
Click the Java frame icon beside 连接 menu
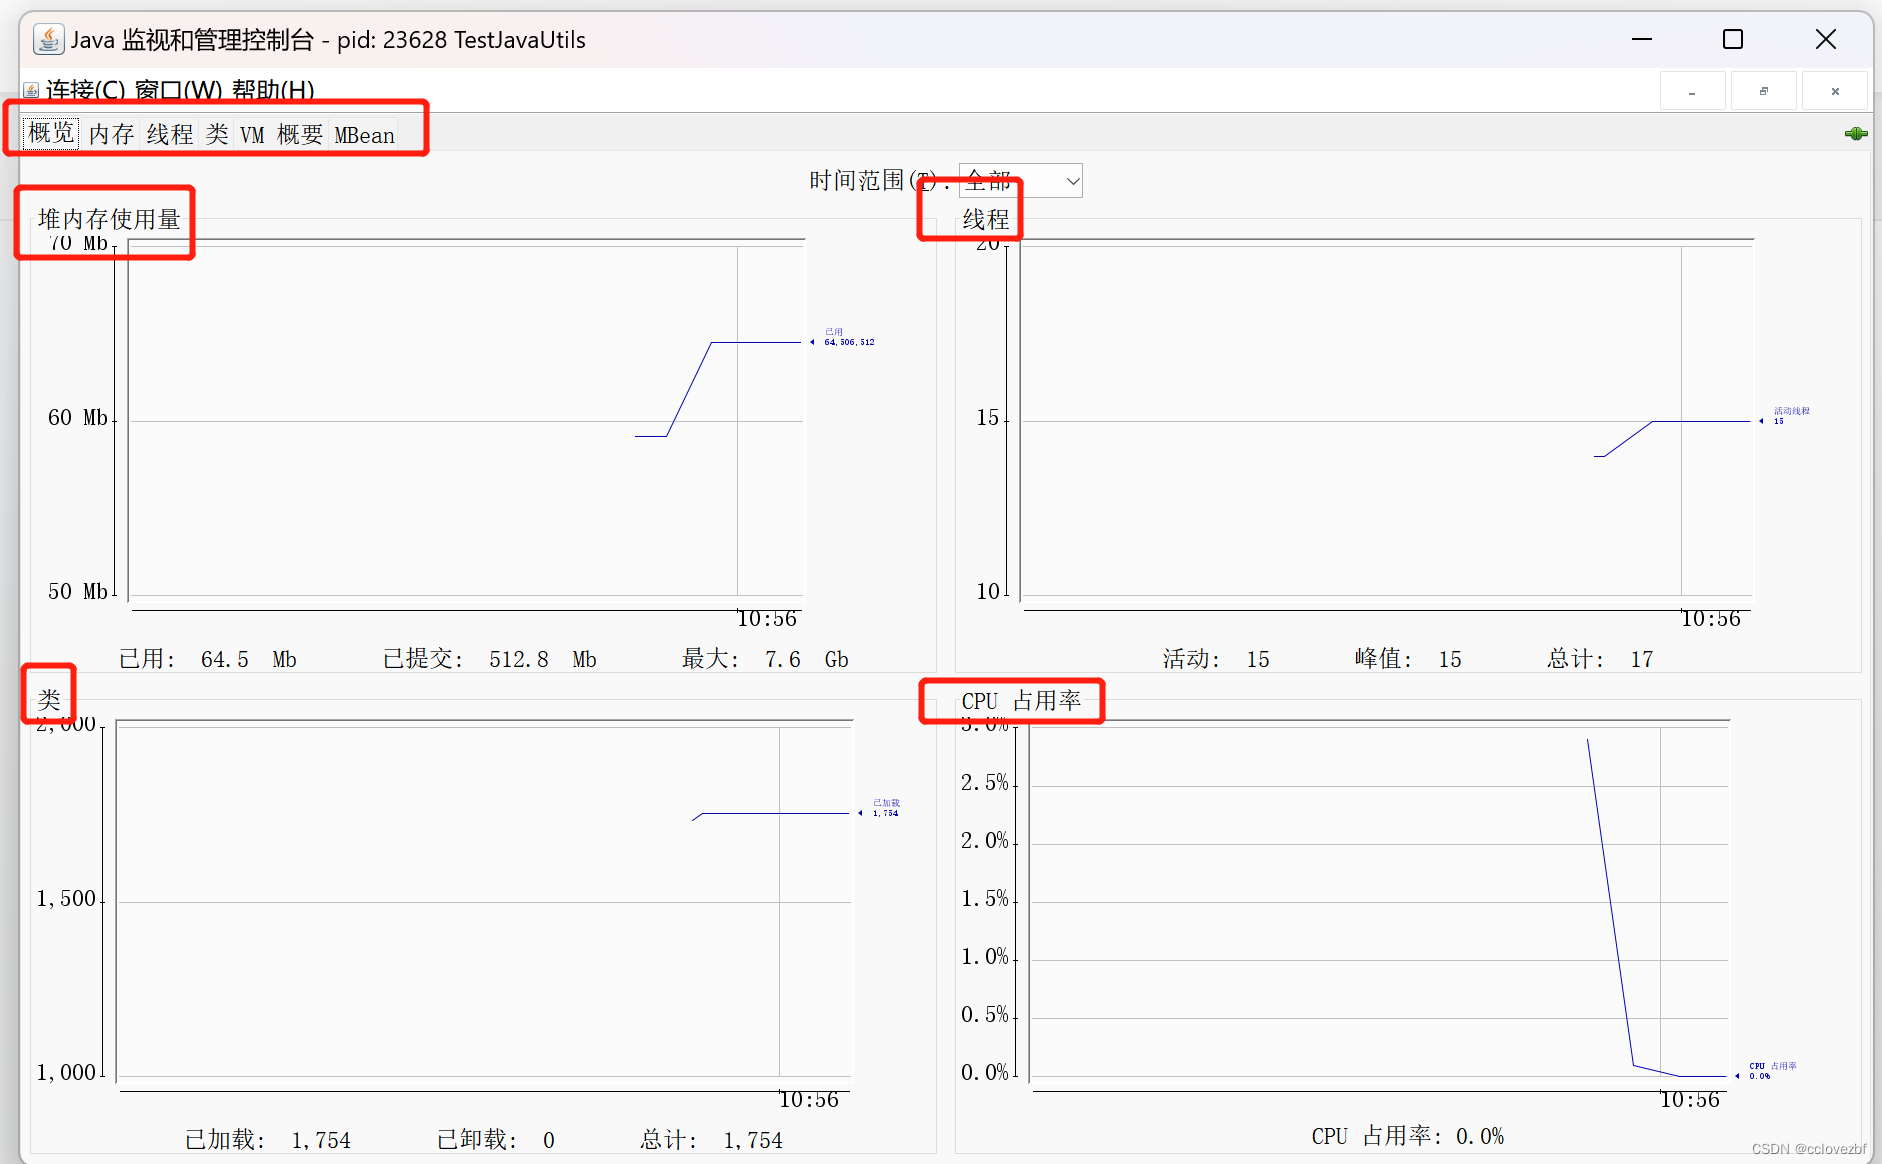point(30,90)
